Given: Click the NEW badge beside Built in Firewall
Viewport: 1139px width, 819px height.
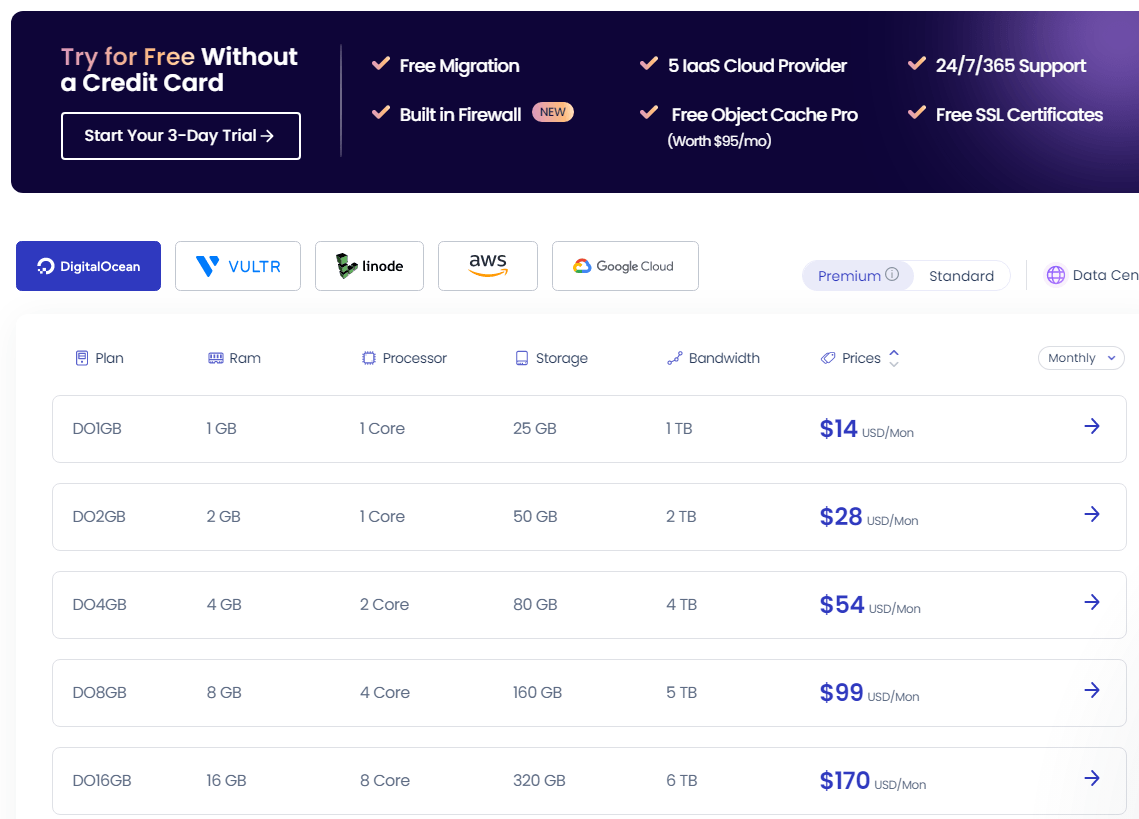Looking at the screenshot, I should [x=553, y=112].
